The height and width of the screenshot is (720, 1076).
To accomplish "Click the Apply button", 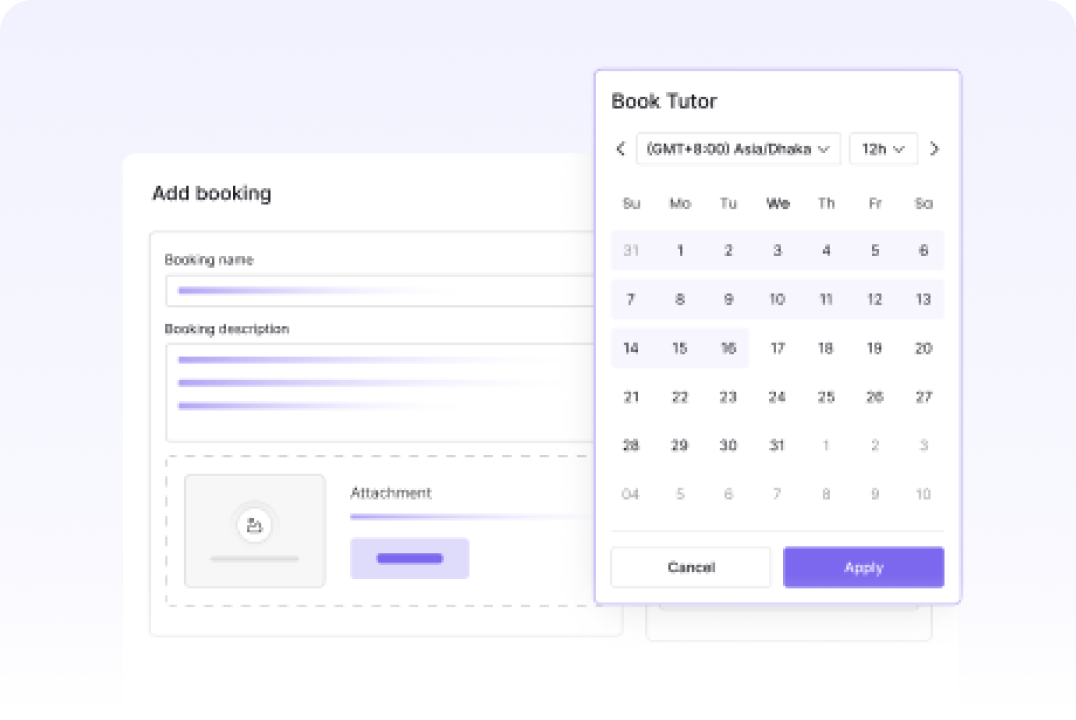I will pyautogui.click(x=863, y=567).
